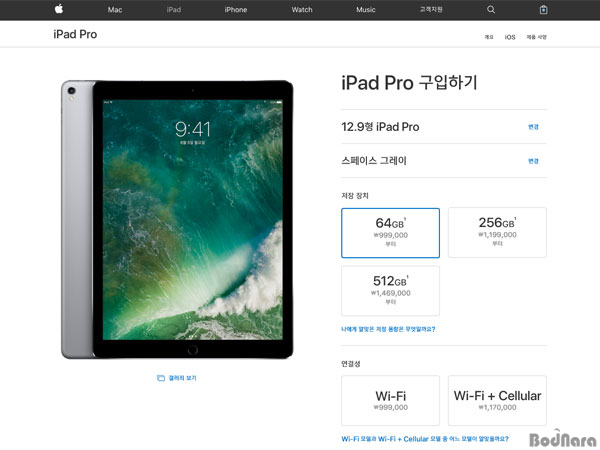Click the Wi-Fi model comparison help link

[425, 439]
